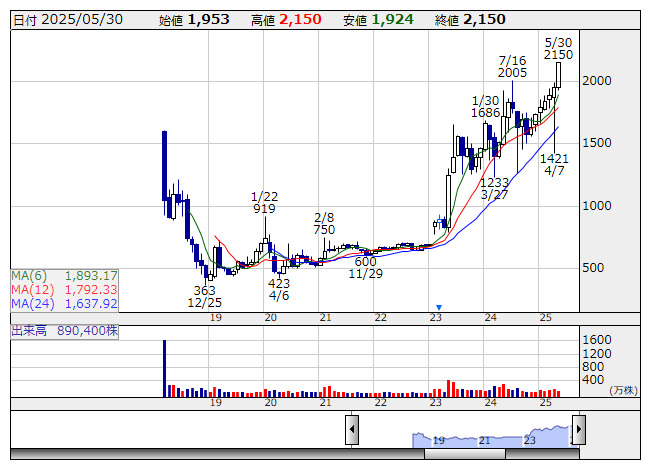
Task: Click the 終値 2,150 close value
Action: pos(470,20)
